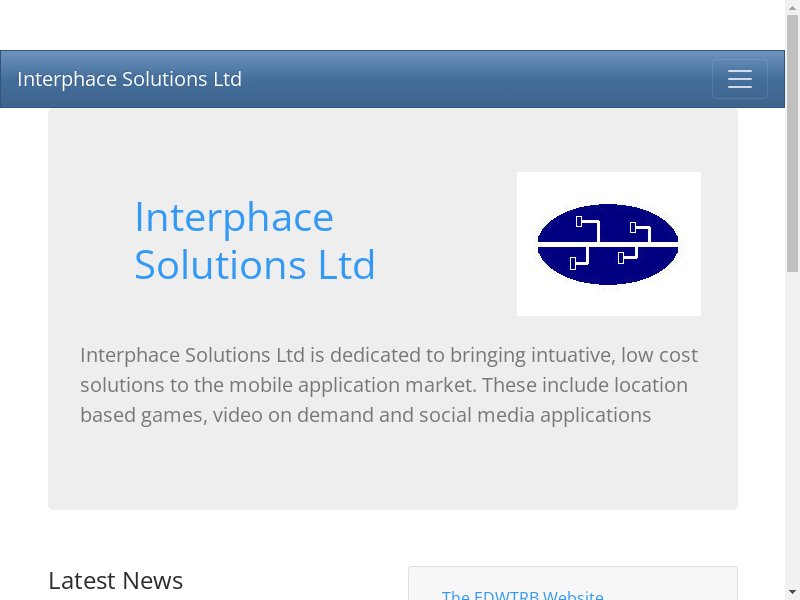The width and height of the screenshot is (800, 600).
Task: Open 'The EDWTRB Website' link
Action: [x=522, y=596]
